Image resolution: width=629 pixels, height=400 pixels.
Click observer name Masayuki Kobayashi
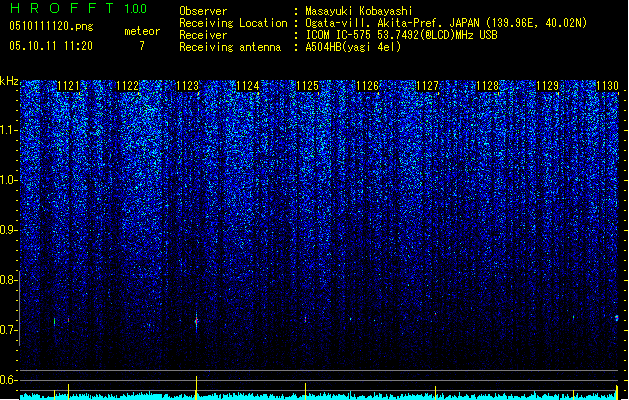359,11
